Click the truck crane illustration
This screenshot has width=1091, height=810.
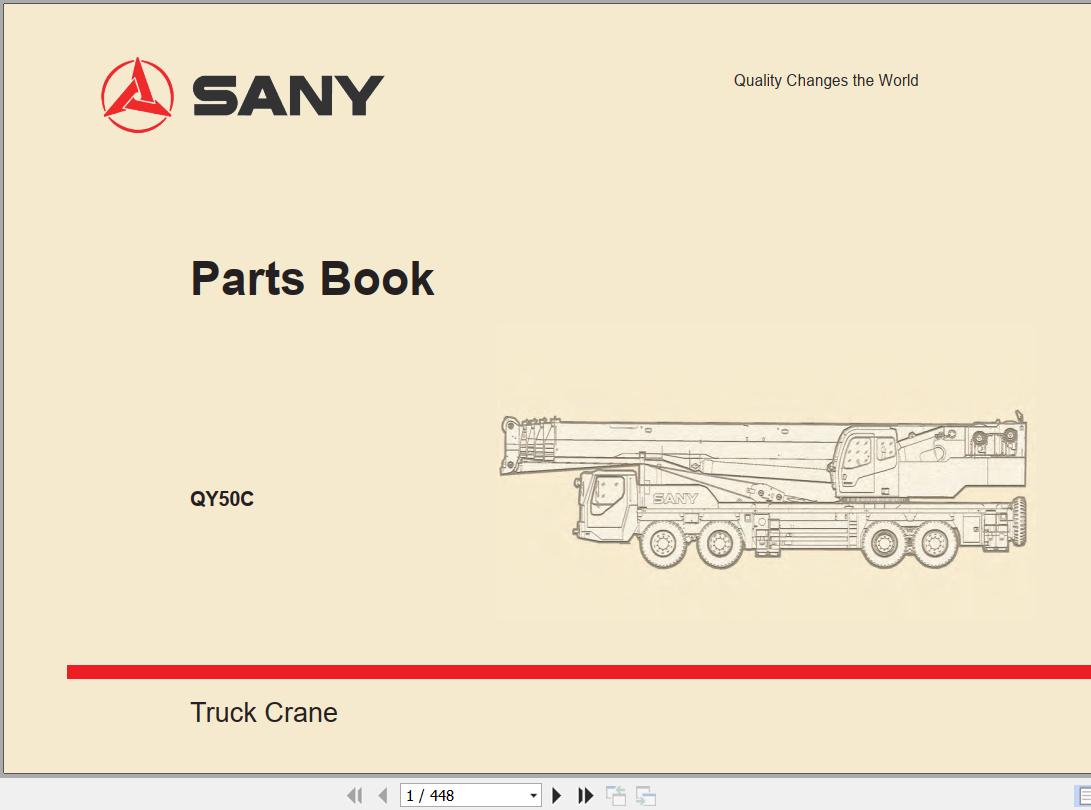pyautogui.click(x=763, y=489)
